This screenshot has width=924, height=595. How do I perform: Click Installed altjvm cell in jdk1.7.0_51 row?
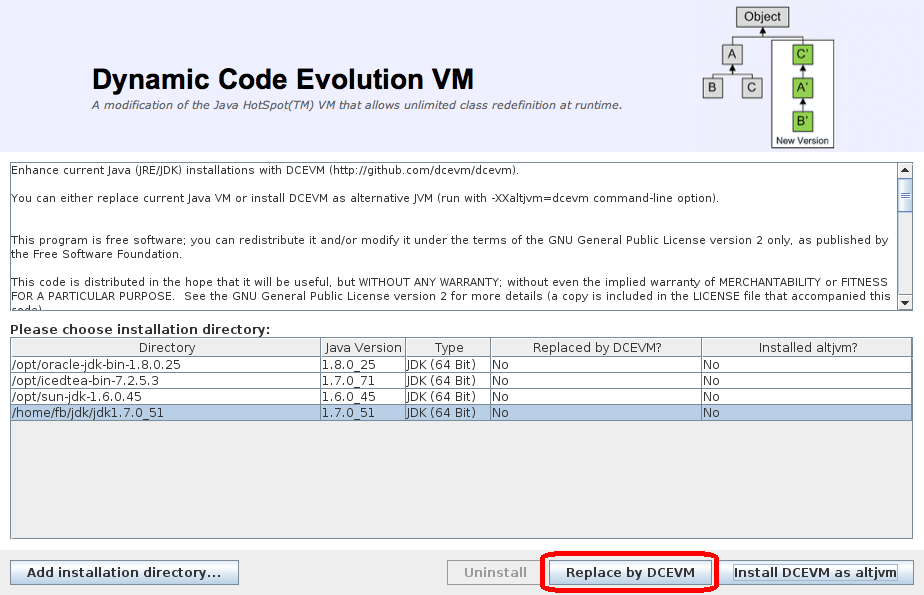(x=807, y=412)
